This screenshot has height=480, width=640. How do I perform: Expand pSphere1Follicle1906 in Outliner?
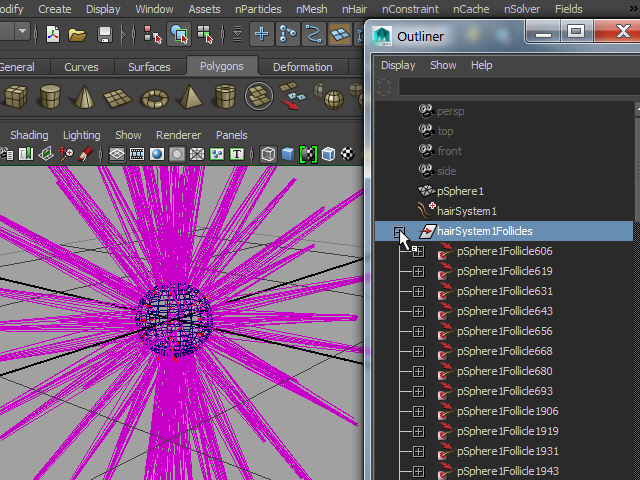pyautogui.click(x=418, y=411)
